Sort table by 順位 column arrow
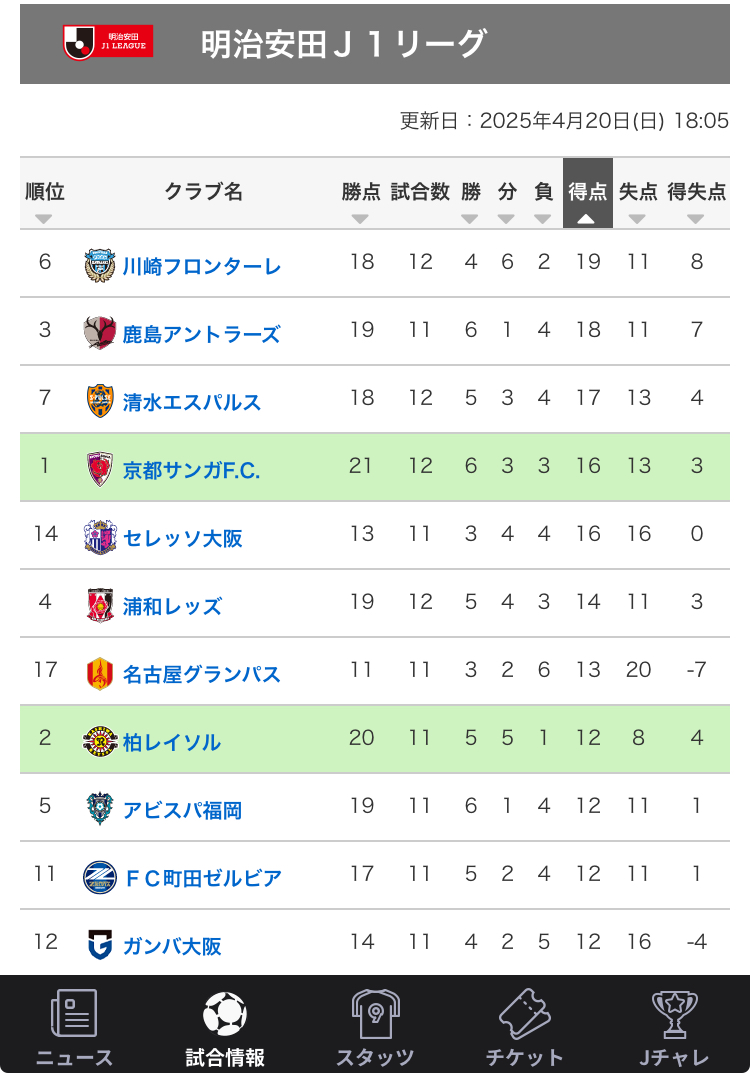 coord(44,219)
